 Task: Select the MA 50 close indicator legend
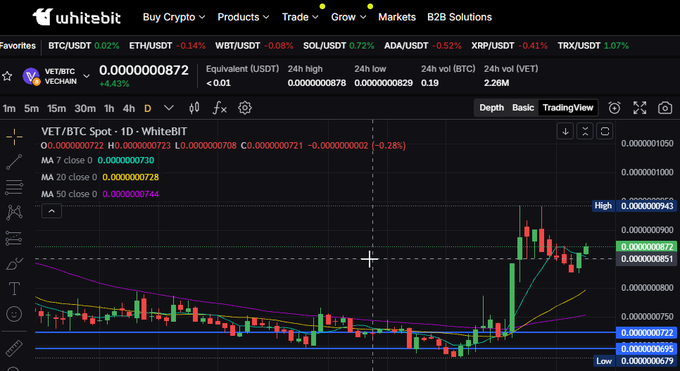pos(100,194)
